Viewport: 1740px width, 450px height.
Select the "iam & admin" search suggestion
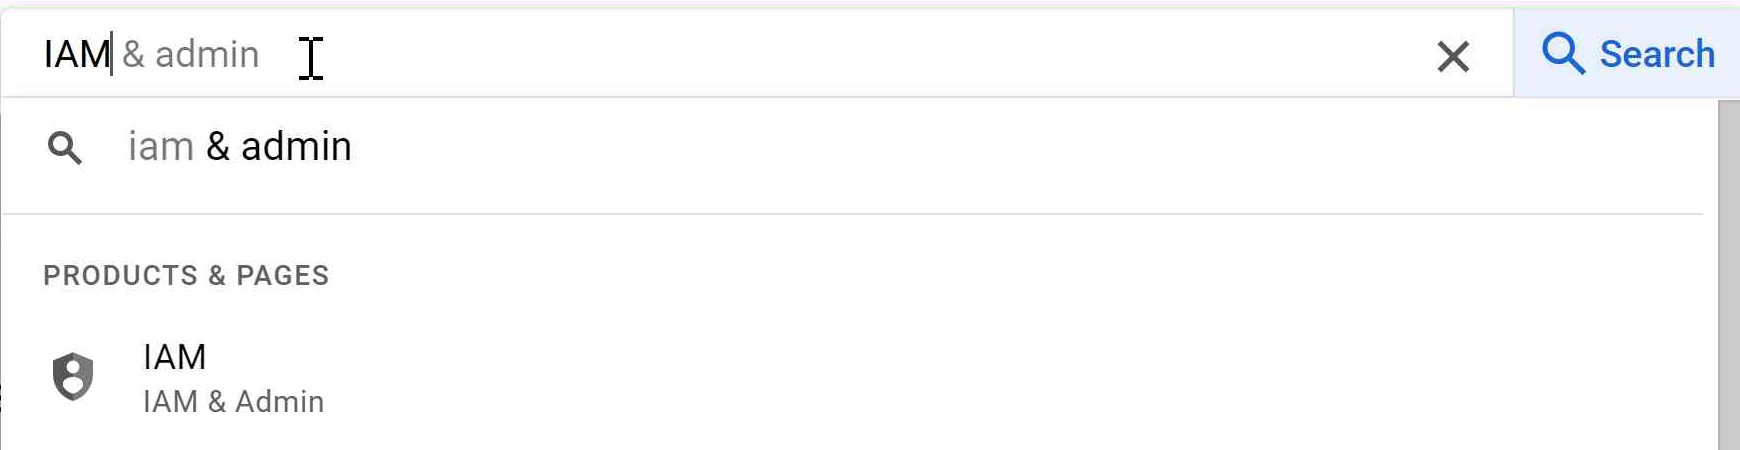point(240,147)
